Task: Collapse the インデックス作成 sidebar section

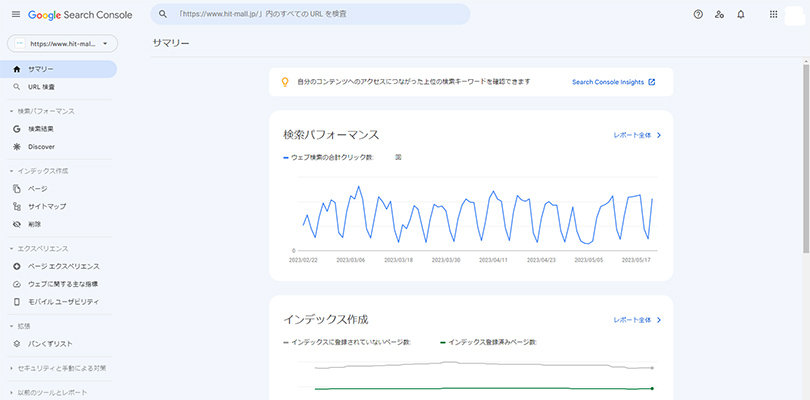Action: point(10,171)
